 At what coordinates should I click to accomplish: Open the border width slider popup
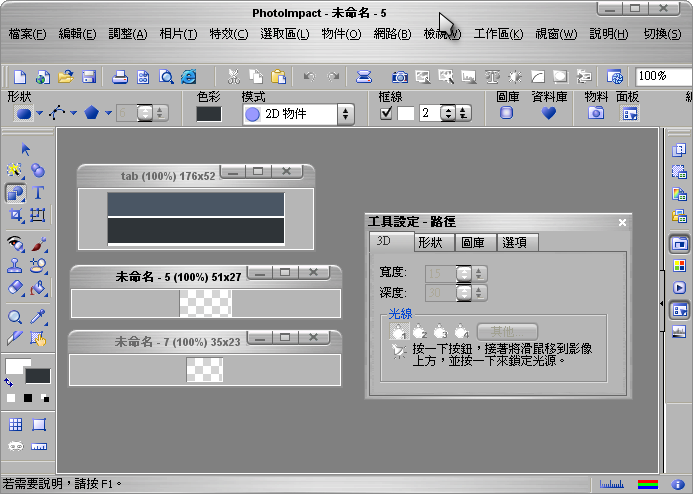[x=463, y=114]
